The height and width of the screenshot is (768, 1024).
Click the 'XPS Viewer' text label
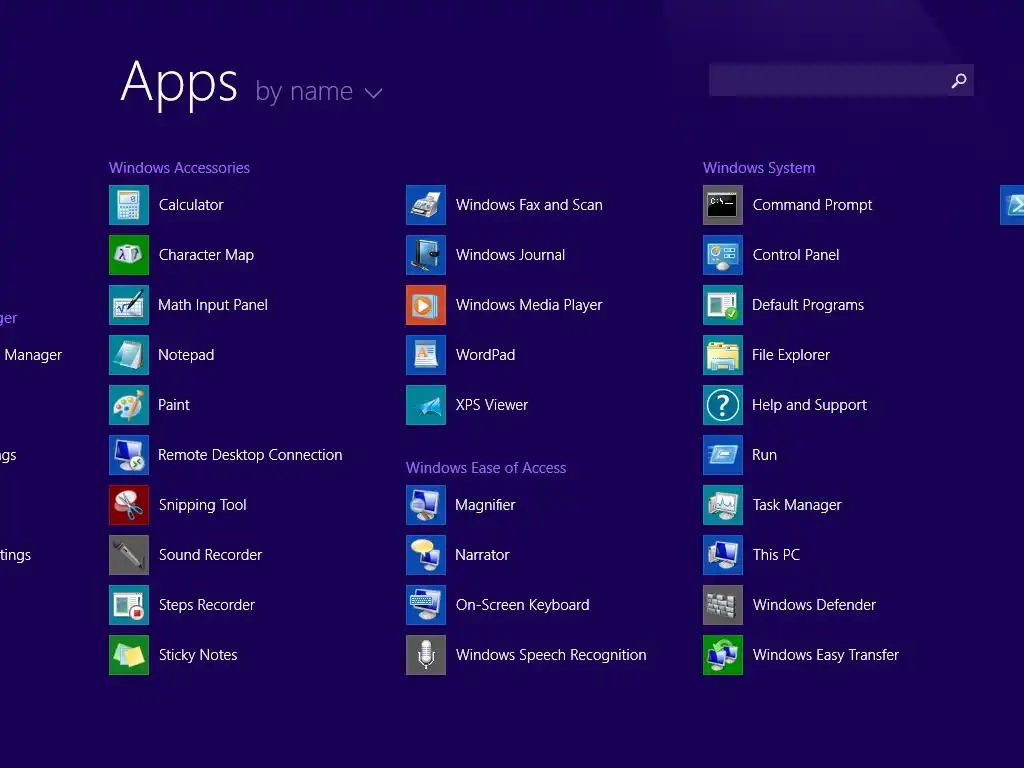492,405
